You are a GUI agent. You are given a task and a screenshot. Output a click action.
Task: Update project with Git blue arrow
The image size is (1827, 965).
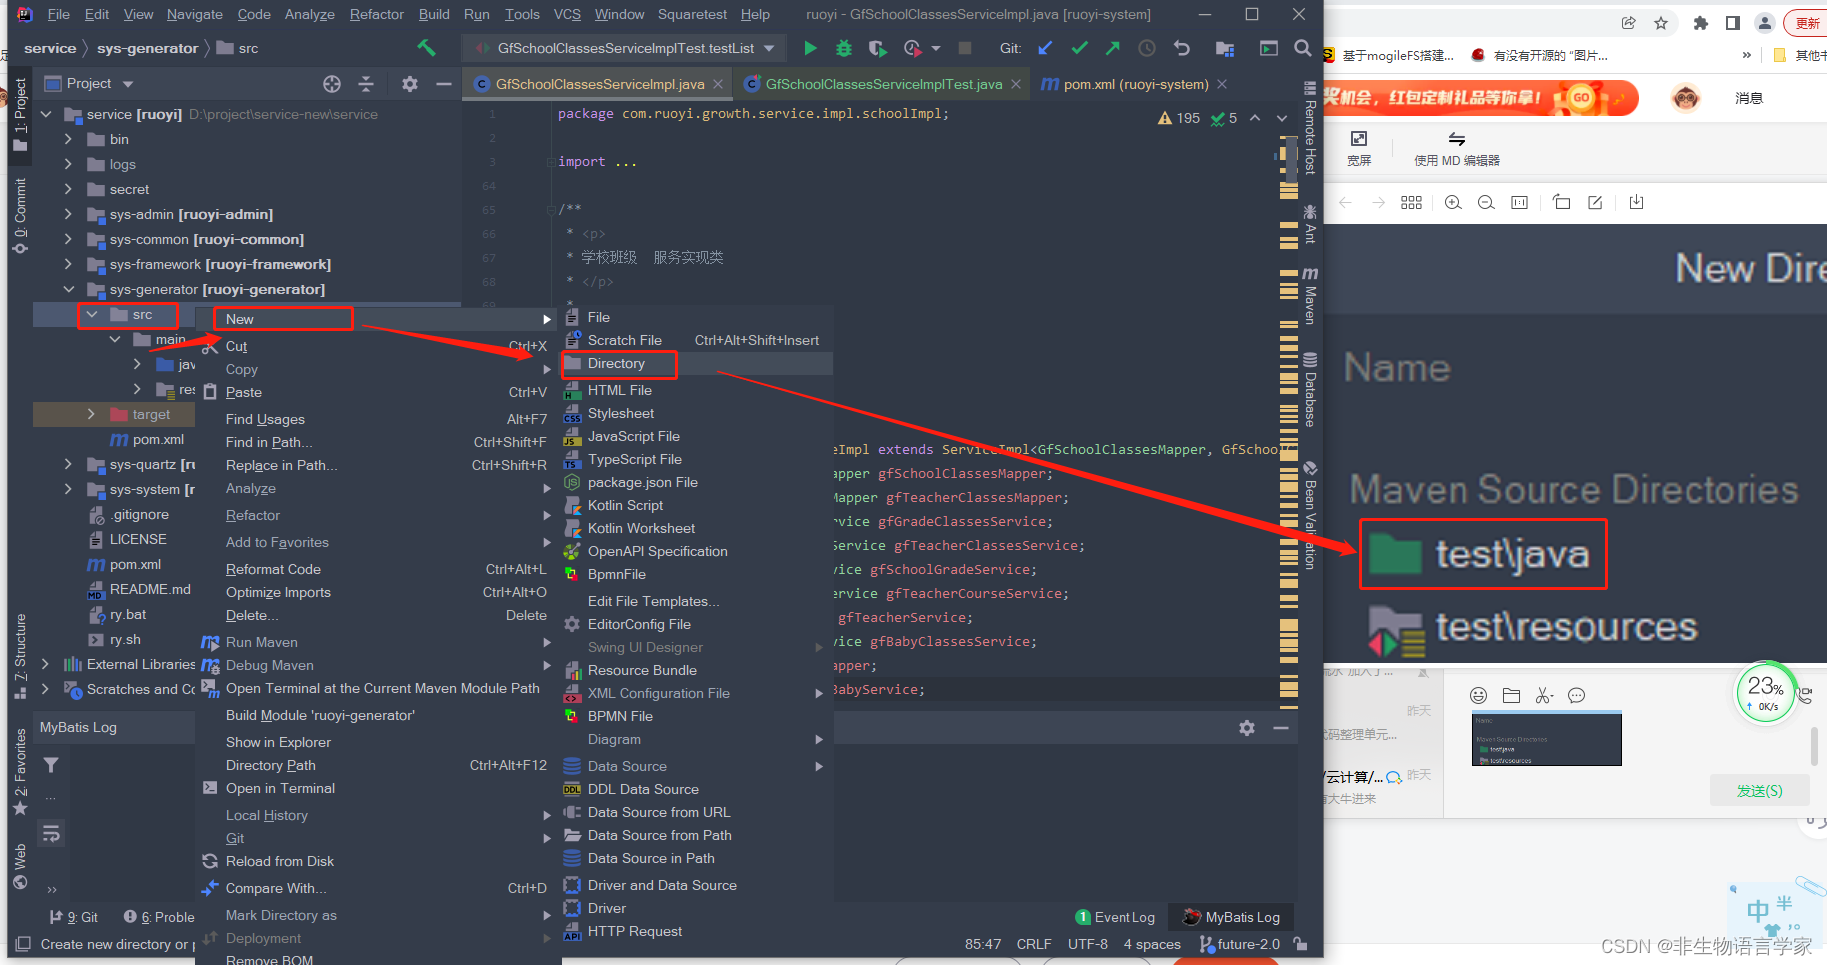(1045, 48)
